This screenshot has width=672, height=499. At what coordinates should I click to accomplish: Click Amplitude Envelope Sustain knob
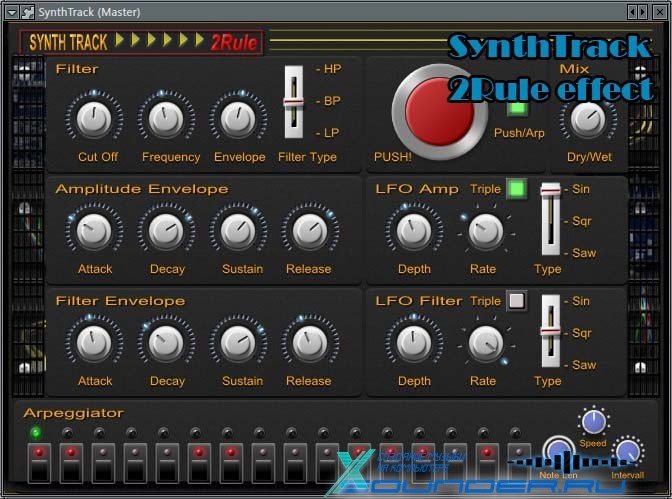click(x=238, y=231)
